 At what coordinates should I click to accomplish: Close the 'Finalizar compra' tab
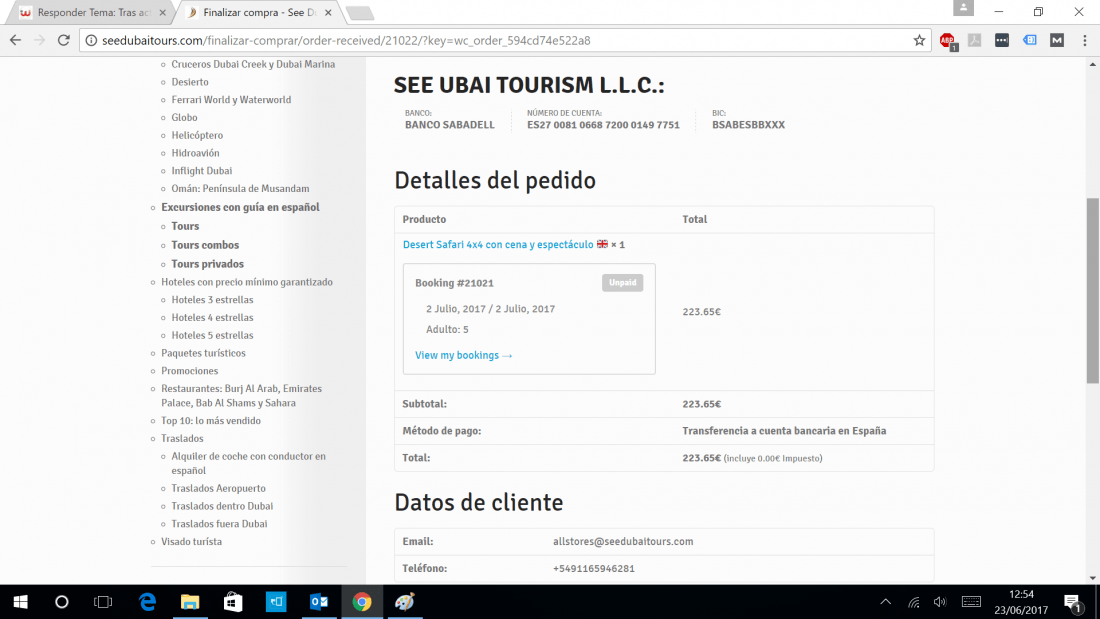(328, 13)
